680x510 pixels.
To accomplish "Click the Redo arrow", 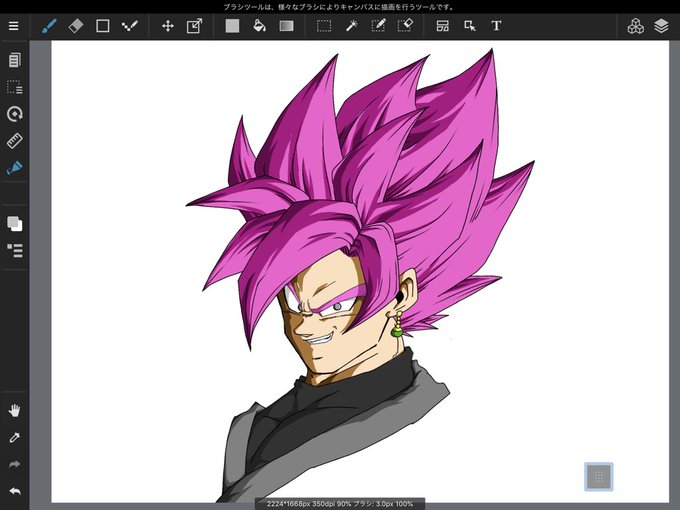I will 14,464.
